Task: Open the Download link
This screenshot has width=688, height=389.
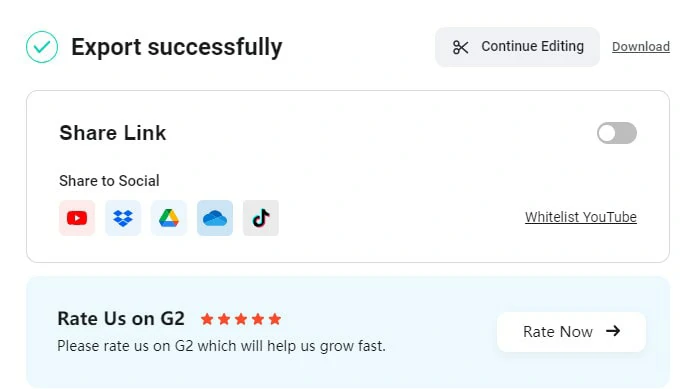Action: (x=641, y=46)
